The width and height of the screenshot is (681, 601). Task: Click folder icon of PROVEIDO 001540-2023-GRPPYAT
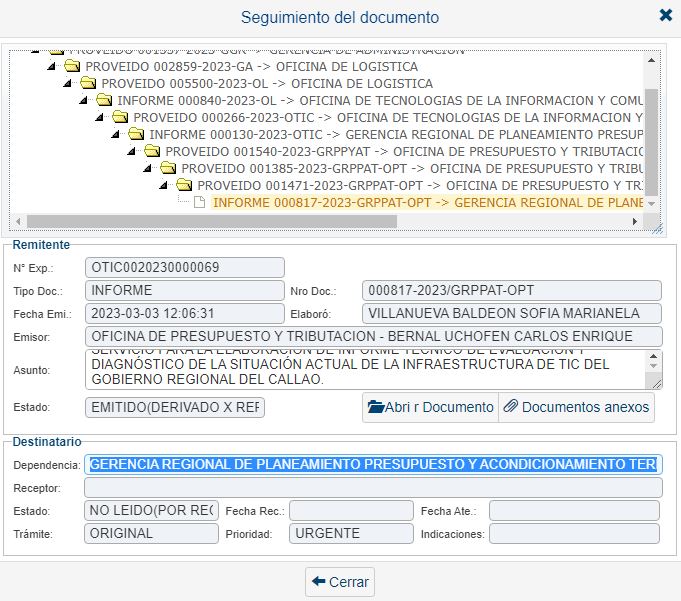[152, 151]
